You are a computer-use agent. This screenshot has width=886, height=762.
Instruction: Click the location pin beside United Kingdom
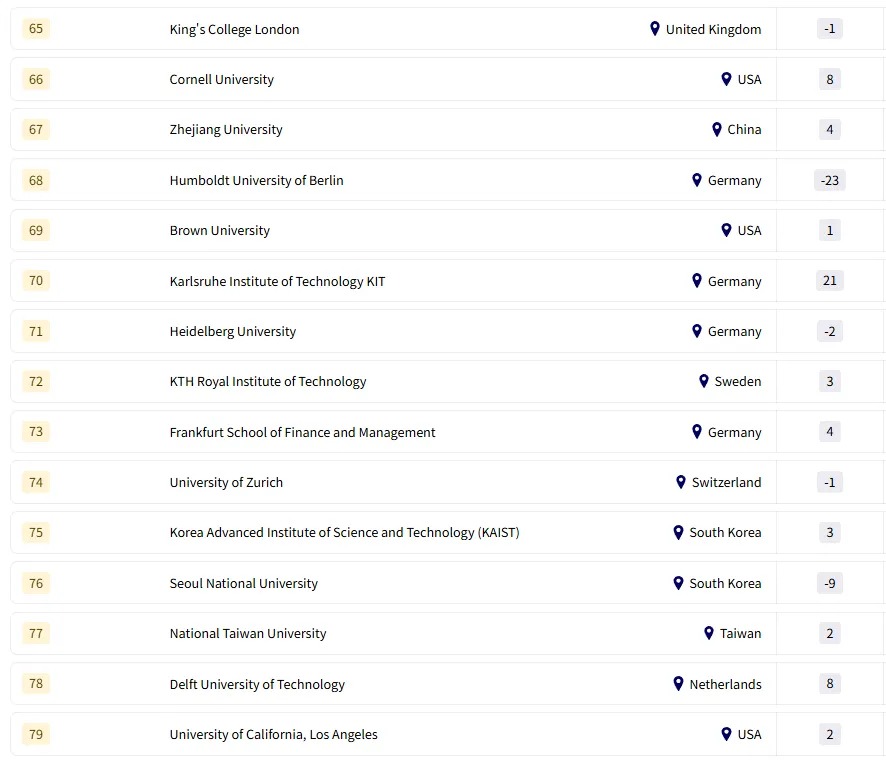(655, 29)
